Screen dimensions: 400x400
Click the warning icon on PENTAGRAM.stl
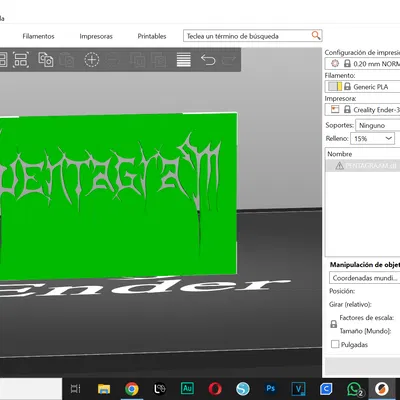(339, 166)
